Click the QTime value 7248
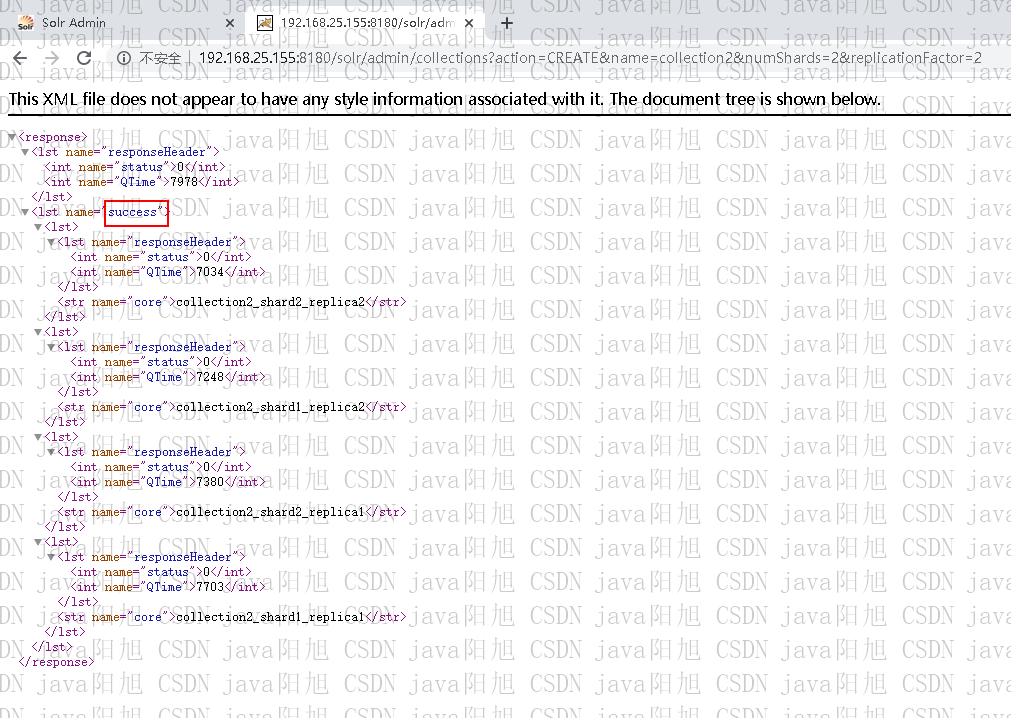 pyautogui.click(x=210, y=377)
